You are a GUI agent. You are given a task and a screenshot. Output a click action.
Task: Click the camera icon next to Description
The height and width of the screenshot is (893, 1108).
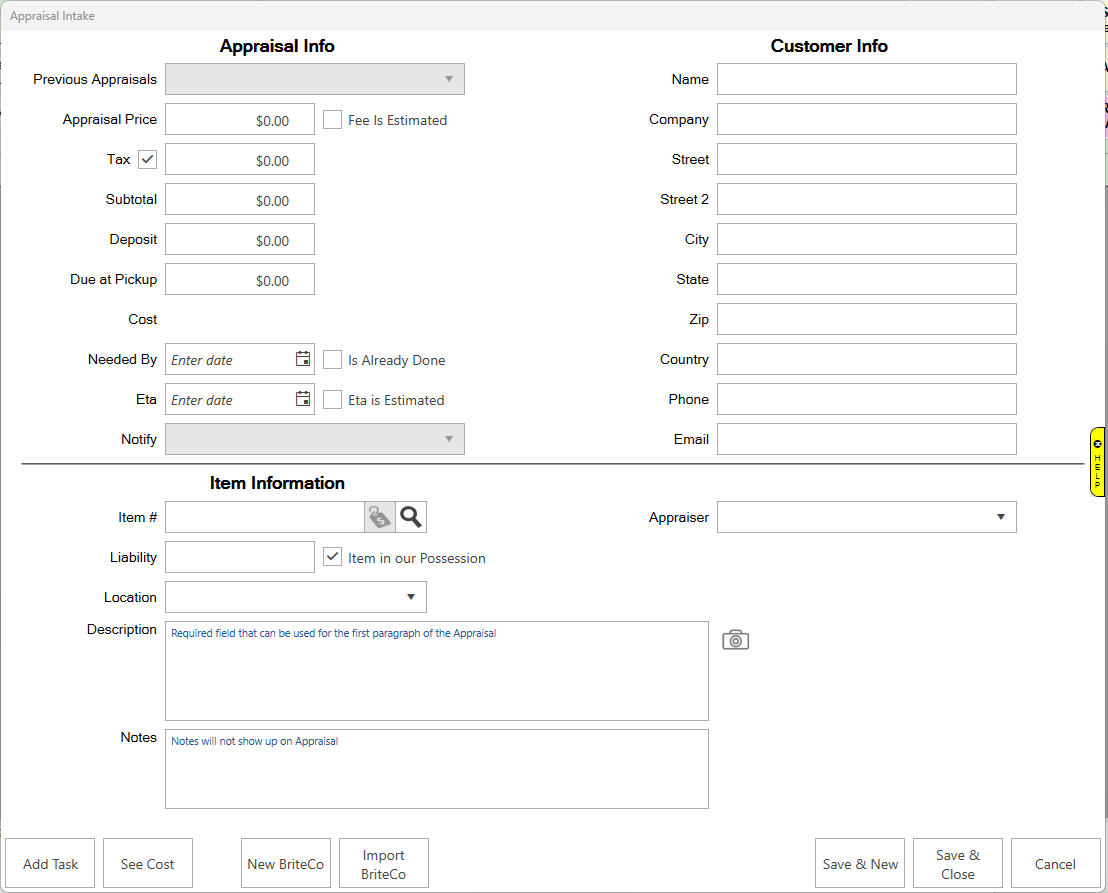coord(735,640)
